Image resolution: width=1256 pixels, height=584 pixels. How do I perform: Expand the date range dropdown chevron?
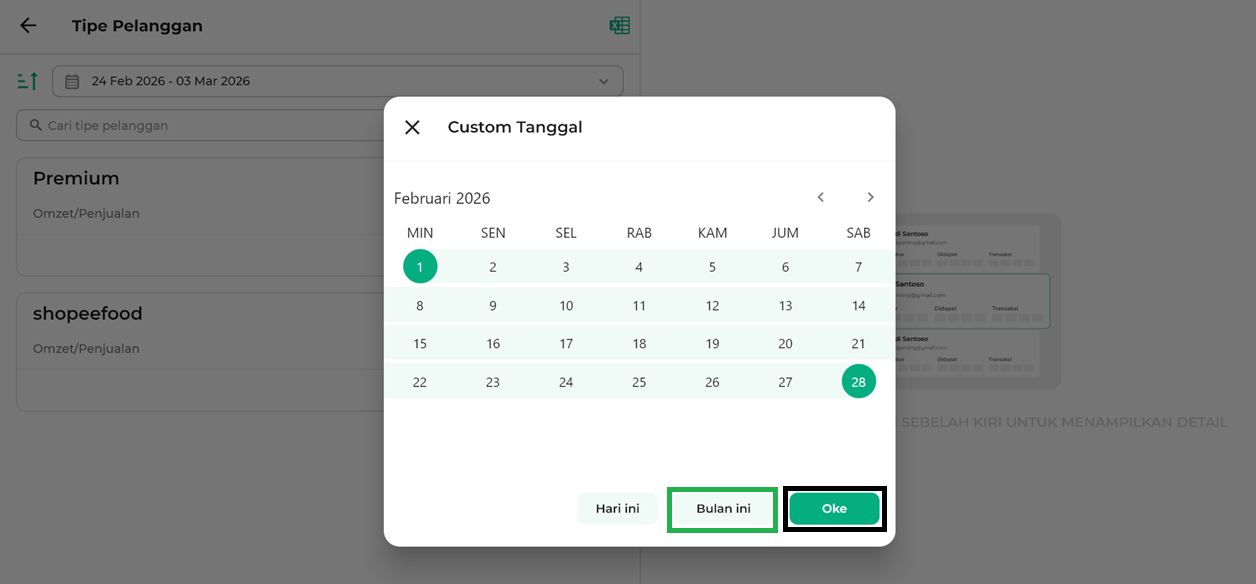point(603,81)
